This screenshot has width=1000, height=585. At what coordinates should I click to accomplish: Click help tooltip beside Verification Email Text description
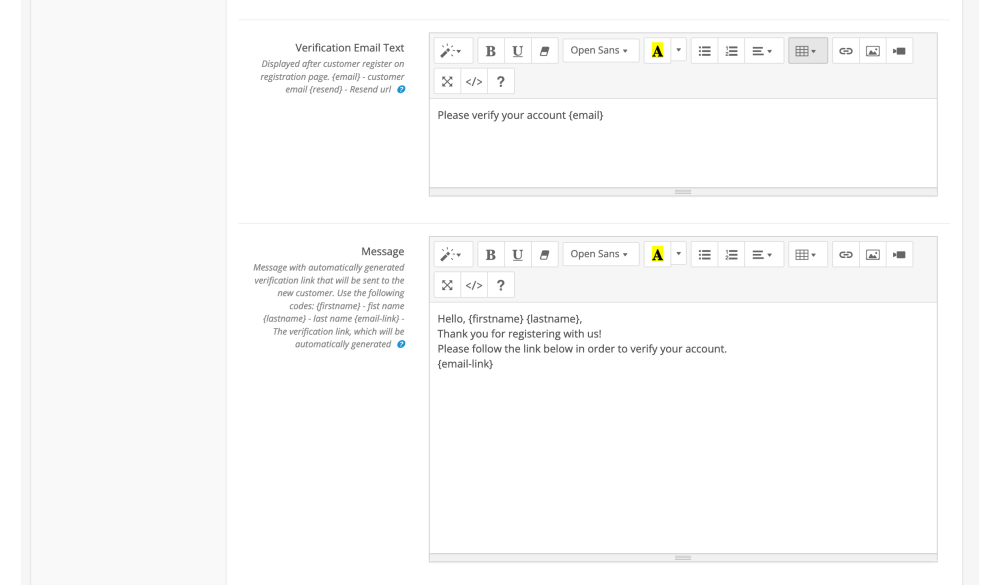point(401,90)
